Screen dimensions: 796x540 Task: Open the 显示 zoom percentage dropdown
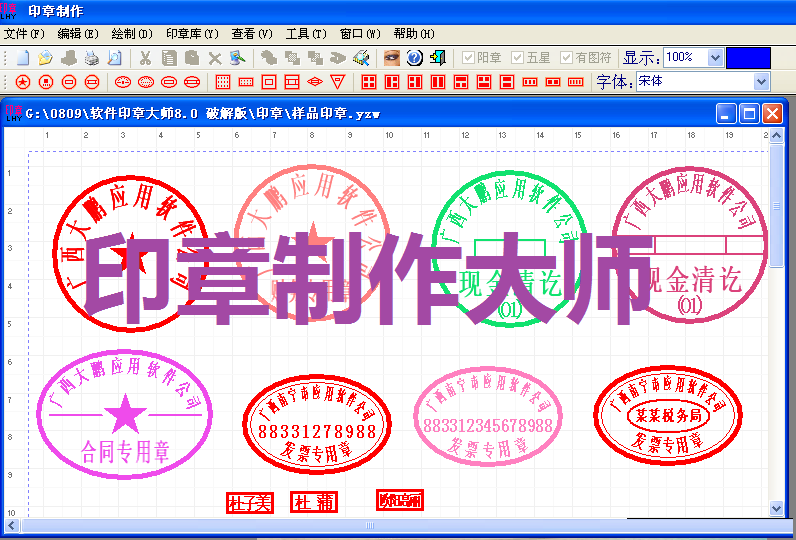[714, 58]
